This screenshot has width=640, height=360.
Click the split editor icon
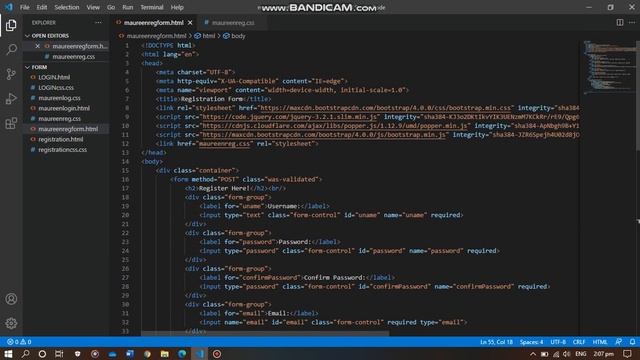(x=620, y=22)
